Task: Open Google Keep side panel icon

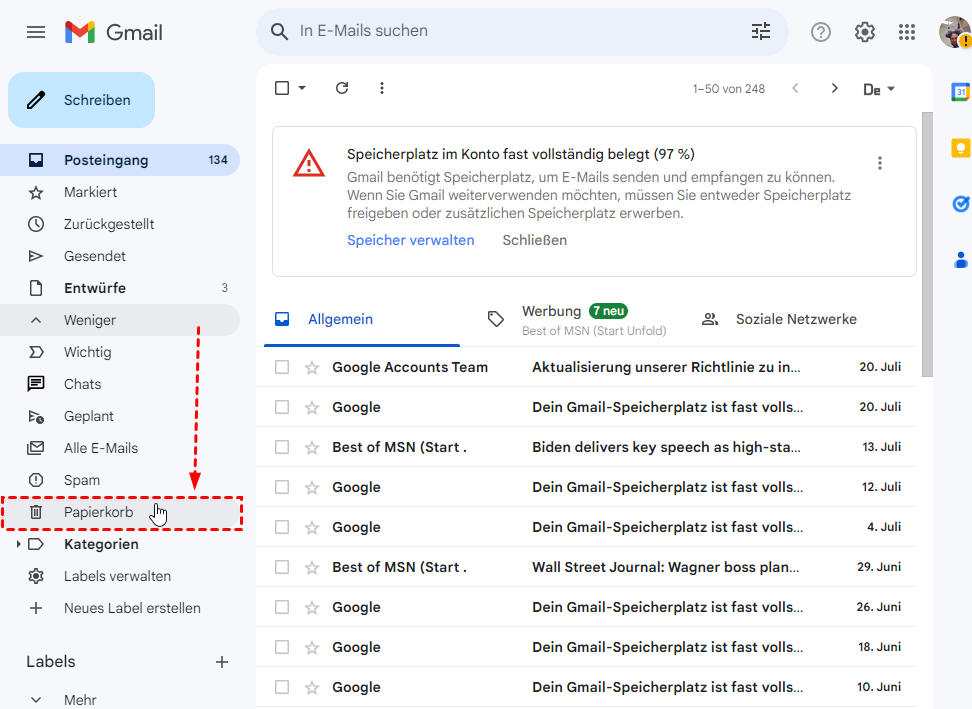Action: pos(960,148)
